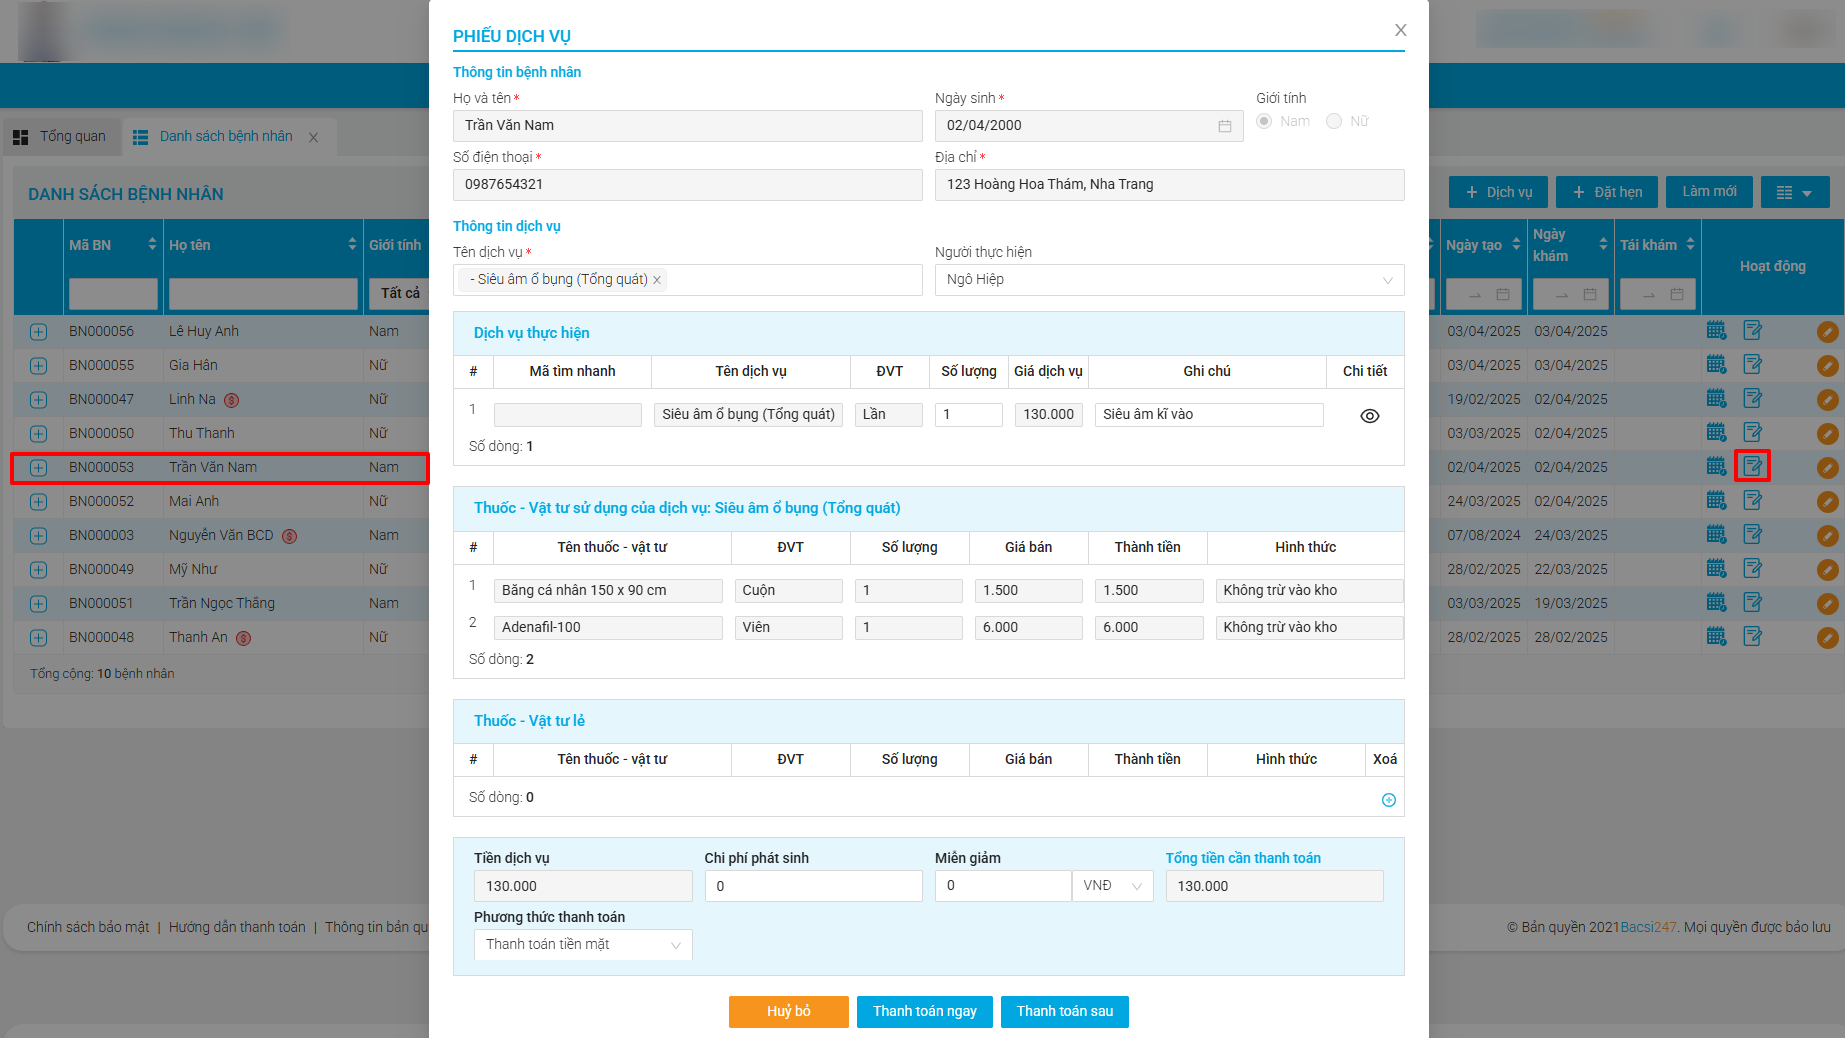Expand the row of BN000053
The image size is (1845, 1038).
(38, 468)
